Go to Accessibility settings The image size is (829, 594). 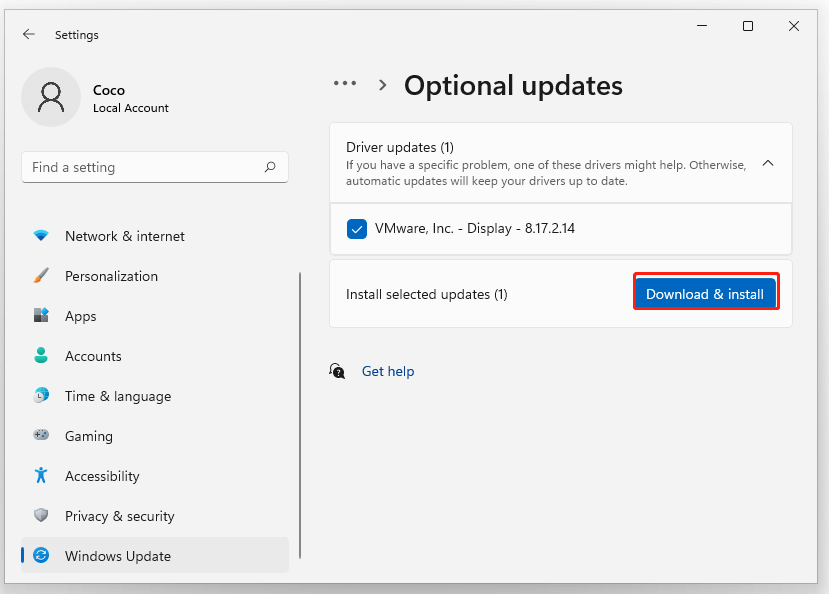102,476
